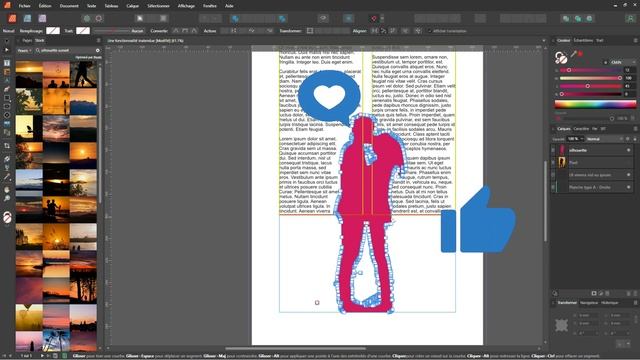This screenshot has width=640, height=360.
Task: Switch to the Caractère tab
Action: (581, 129)
